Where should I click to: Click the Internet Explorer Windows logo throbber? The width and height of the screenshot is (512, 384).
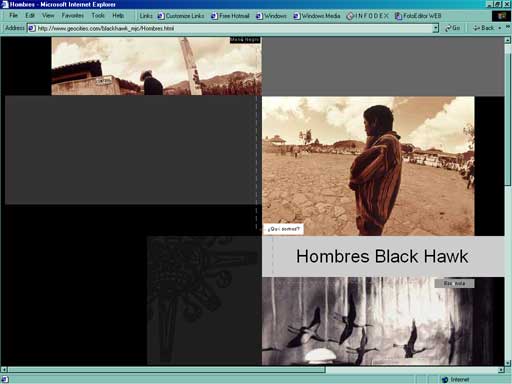pyautogui.click(x=501, y=16)
